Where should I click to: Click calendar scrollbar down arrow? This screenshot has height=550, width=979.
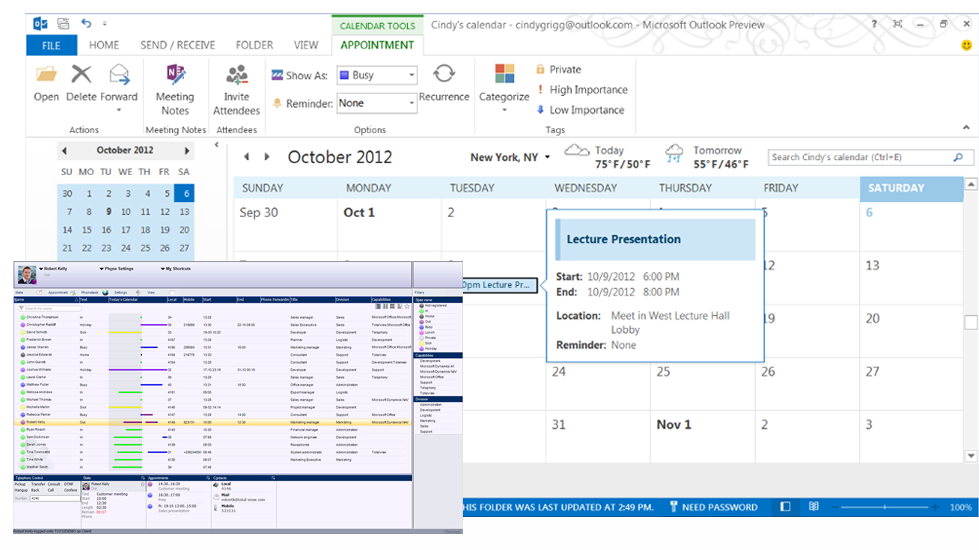[x=971, y=456]
